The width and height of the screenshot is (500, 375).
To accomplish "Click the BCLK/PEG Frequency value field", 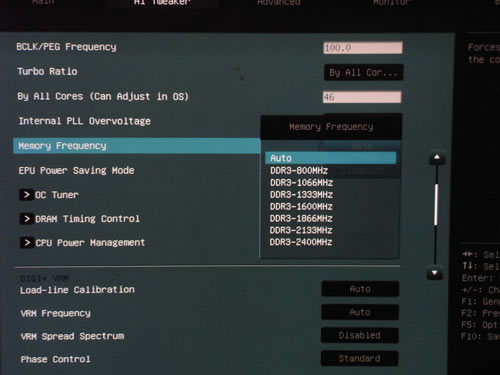I will pyautogui.click(x=363, y=48).
